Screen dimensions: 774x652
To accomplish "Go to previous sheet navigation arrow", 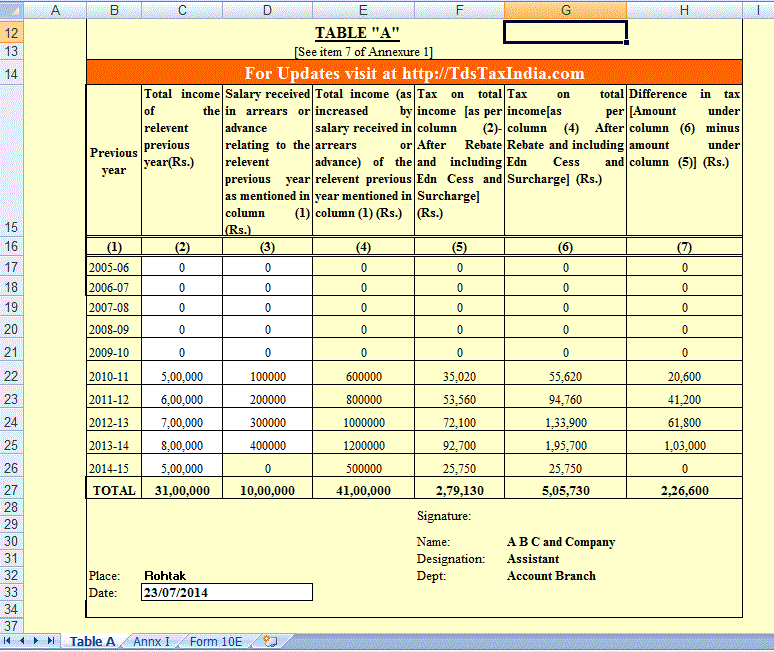I will pyautogui.click(x=22, y=641).
